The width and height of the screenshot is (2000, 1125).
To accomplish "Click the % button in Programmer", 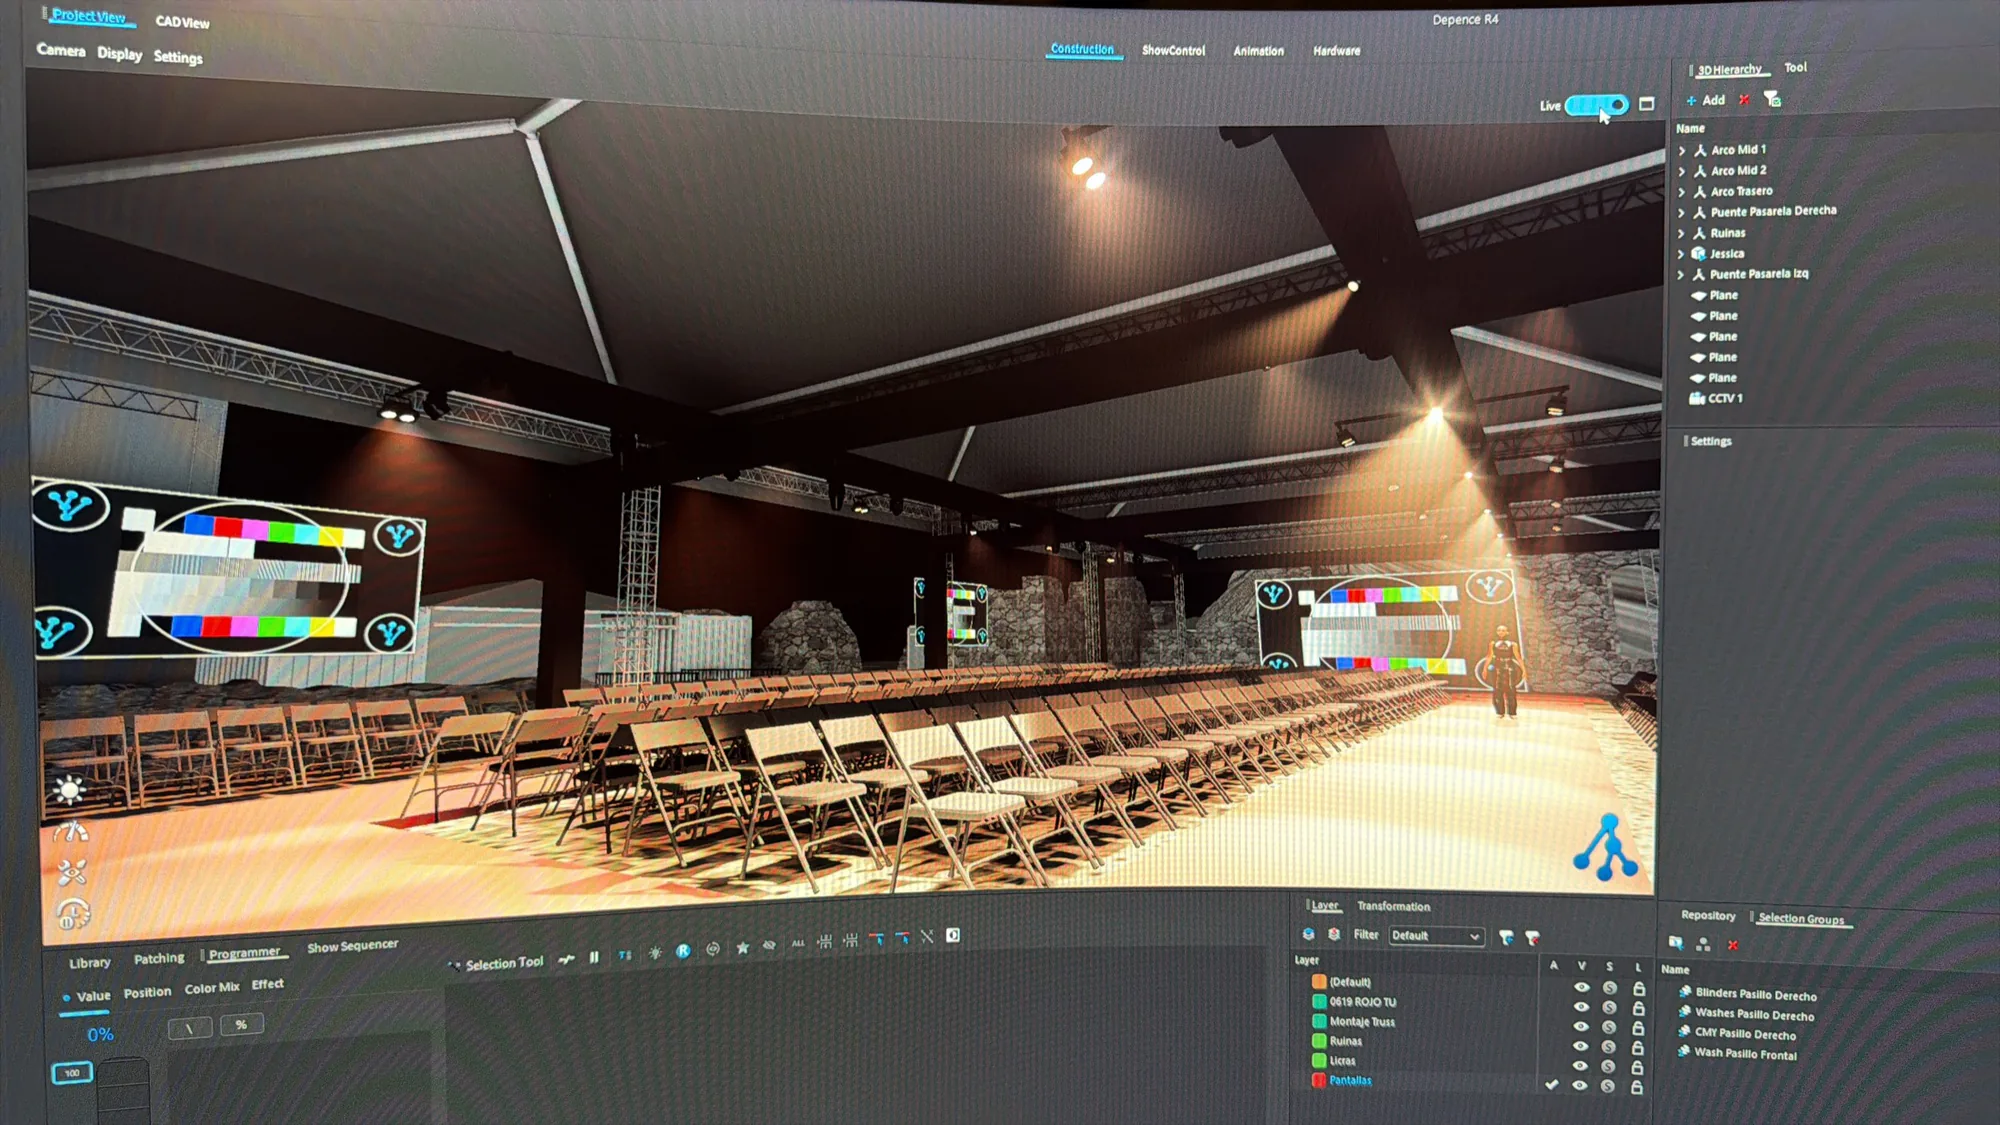I will (241, 1024).
